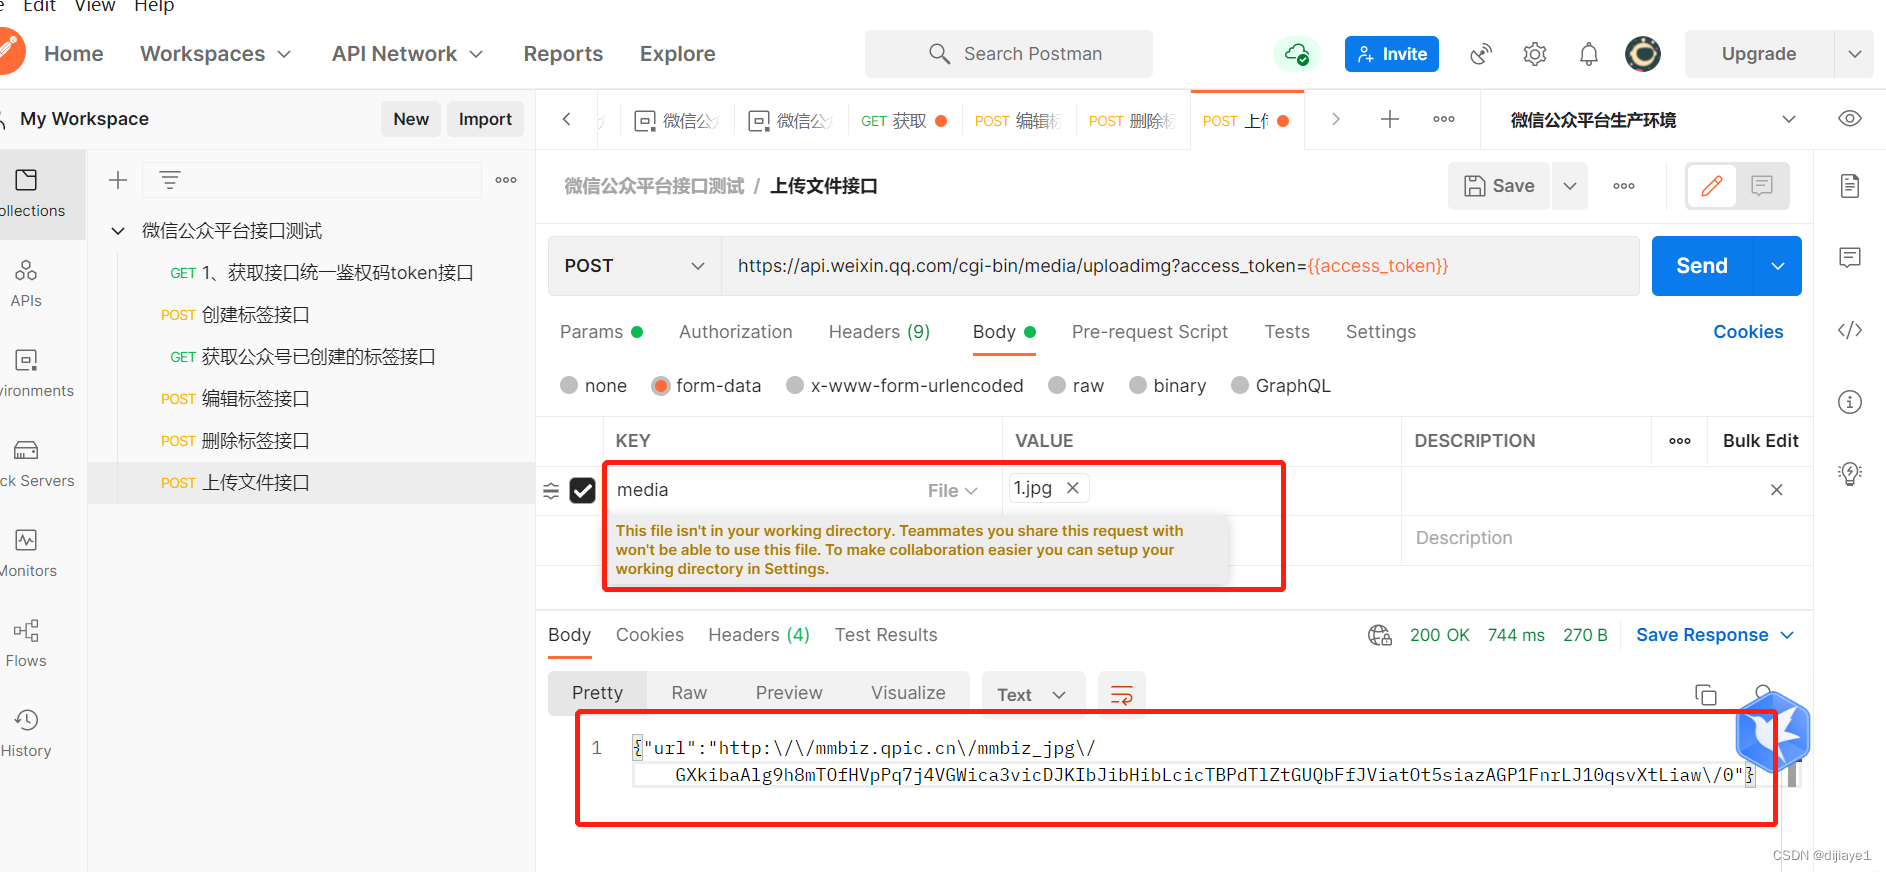The width and height of the screenshot is (1886, 872).
Task: Open the Upgrade options arrow
Action: [x=1855, y=54]
